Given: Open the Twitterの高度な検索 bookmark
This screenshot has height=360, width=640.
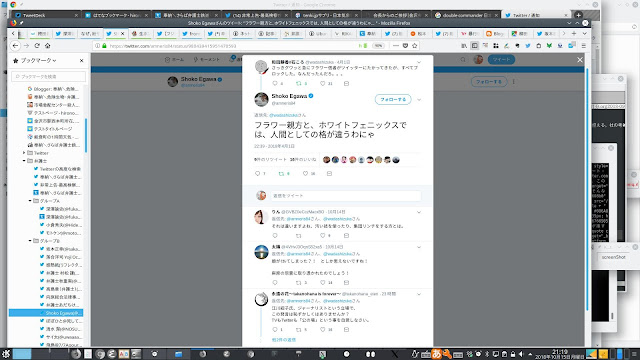Looking at the screenshot, I should (60, 169).
